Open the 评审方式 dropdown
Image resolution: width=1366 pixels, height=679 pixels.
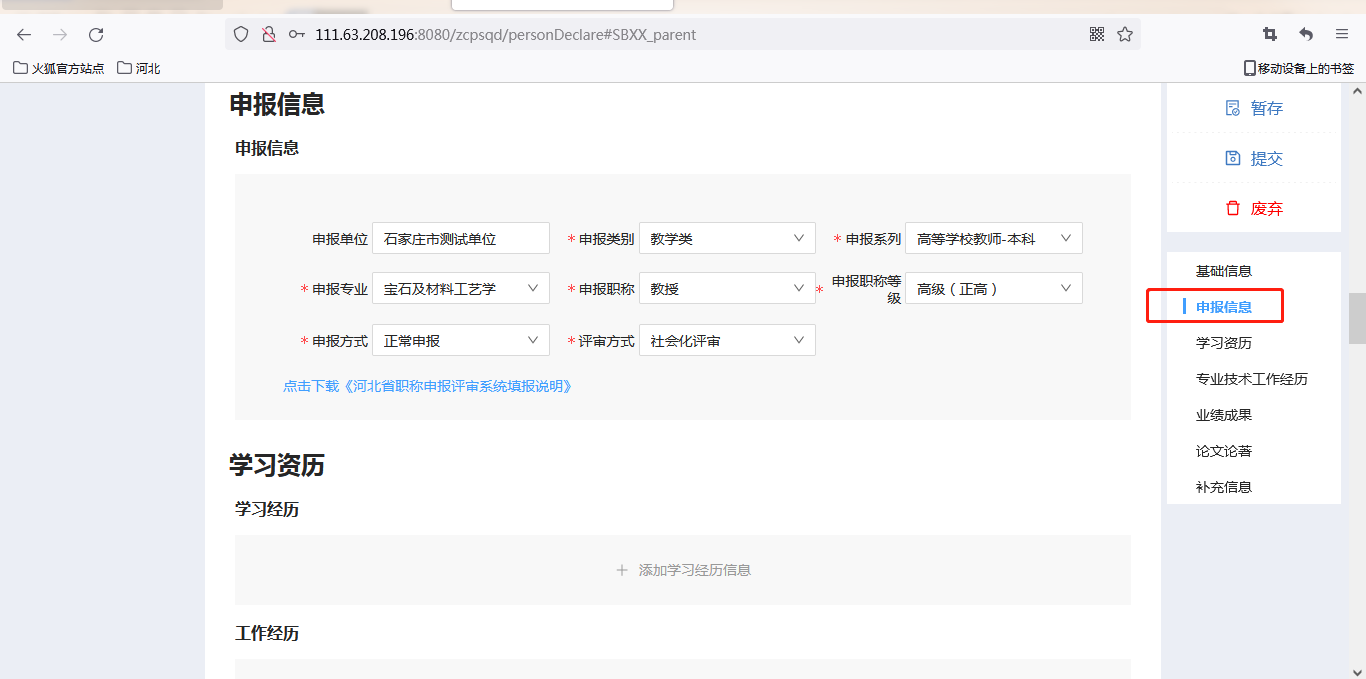click(x=727, y=340)
